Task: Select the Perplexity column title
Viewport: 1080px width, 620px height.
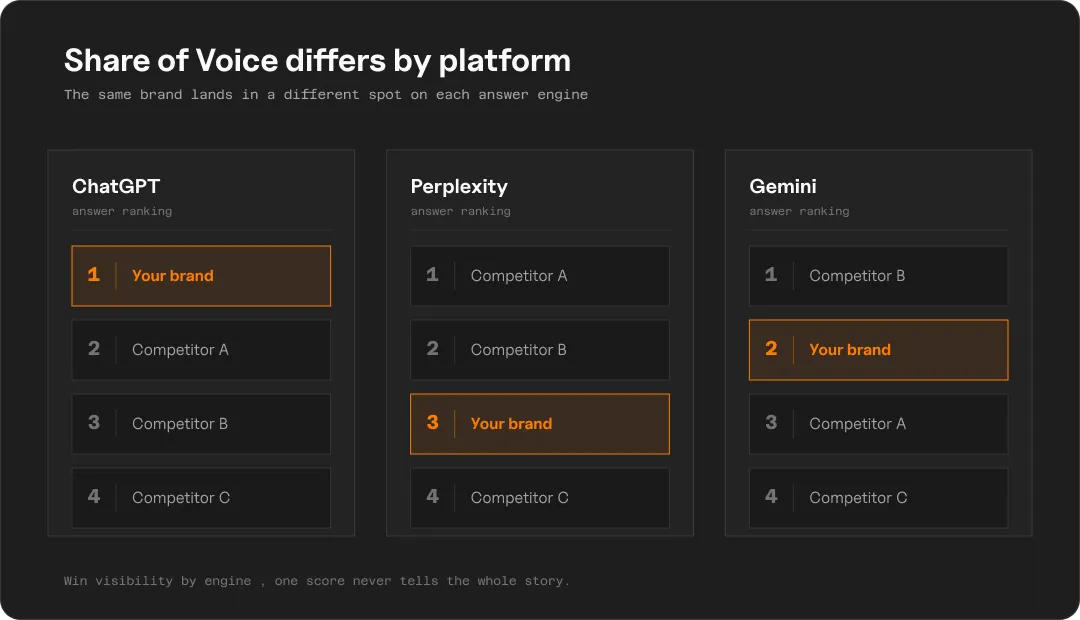Action: pos(459,187)
